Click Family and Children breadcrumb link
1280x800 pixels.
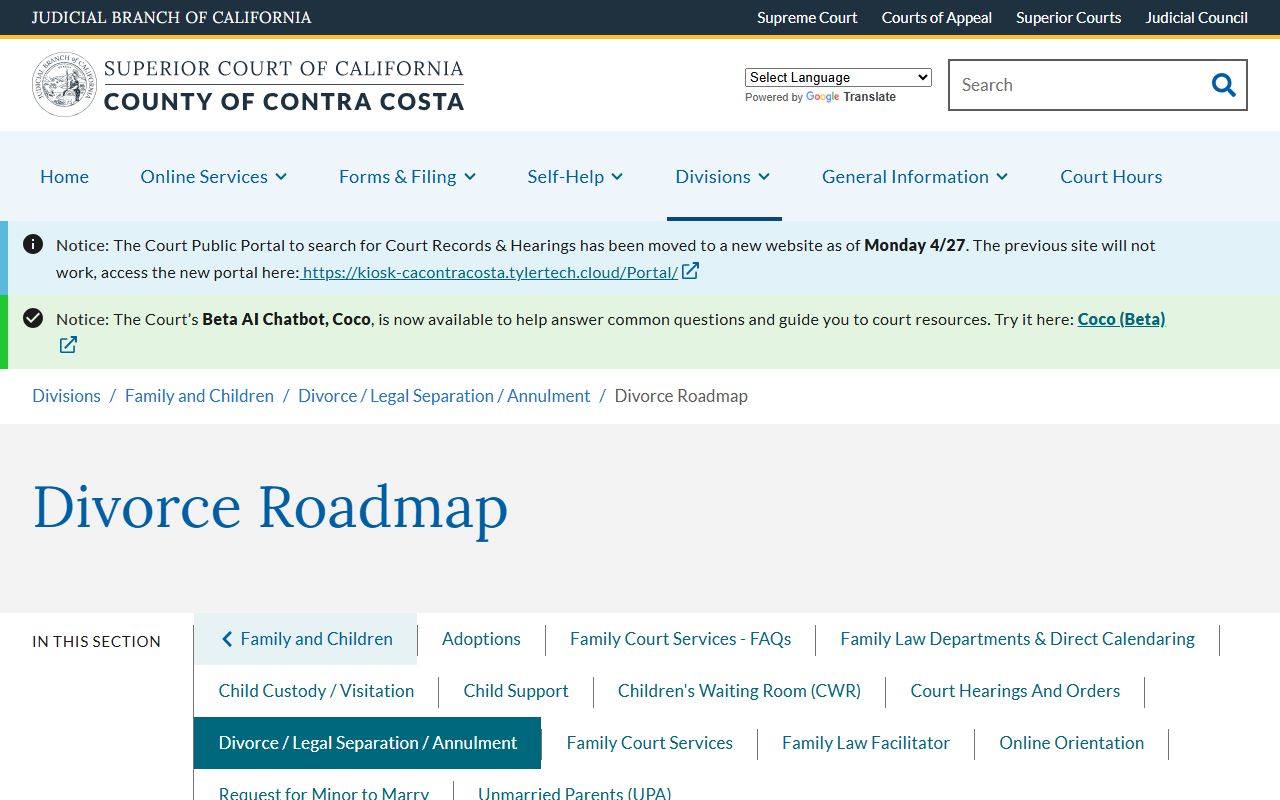tap(199, 396)
